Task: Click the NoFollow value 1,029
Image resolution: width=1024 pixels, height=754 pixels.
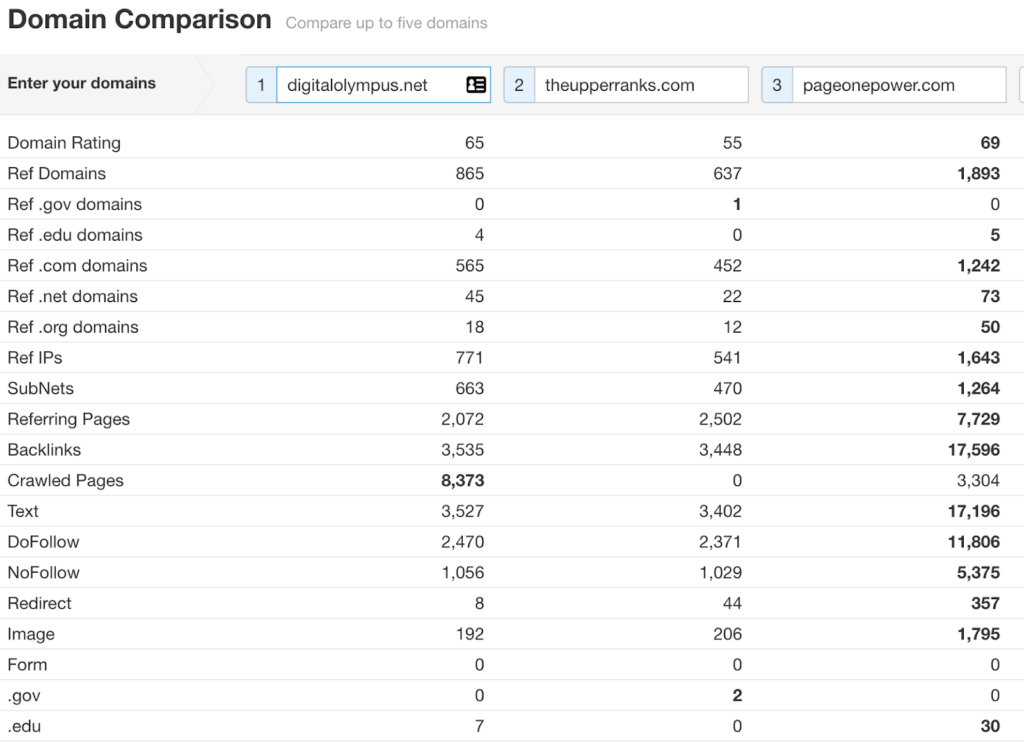Action: coord(720,573)
